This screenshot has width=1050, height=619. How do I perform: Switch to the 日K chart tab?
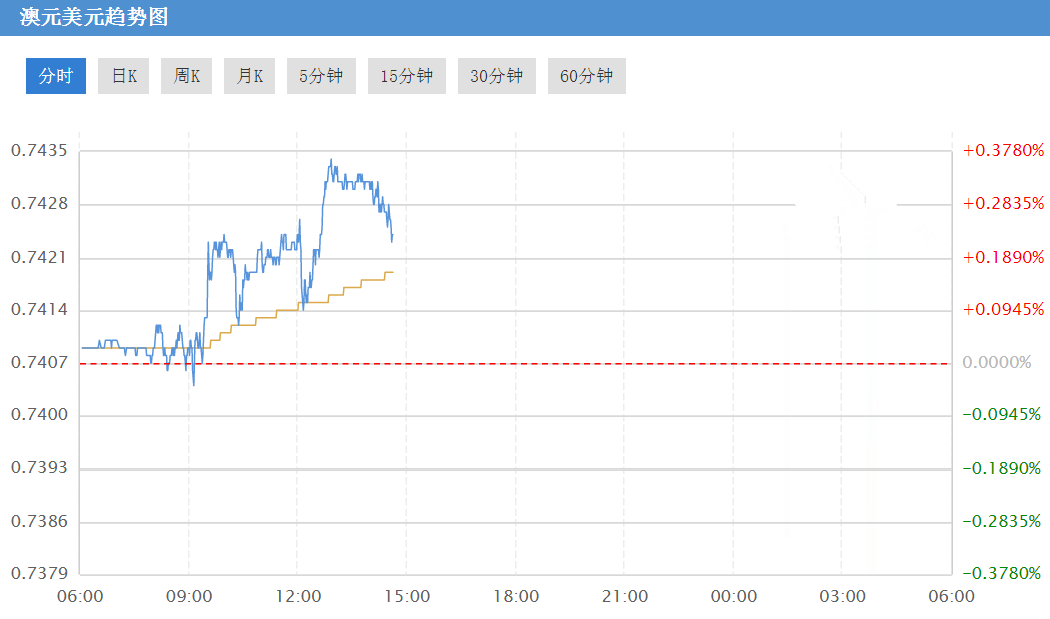coord(124,76)
